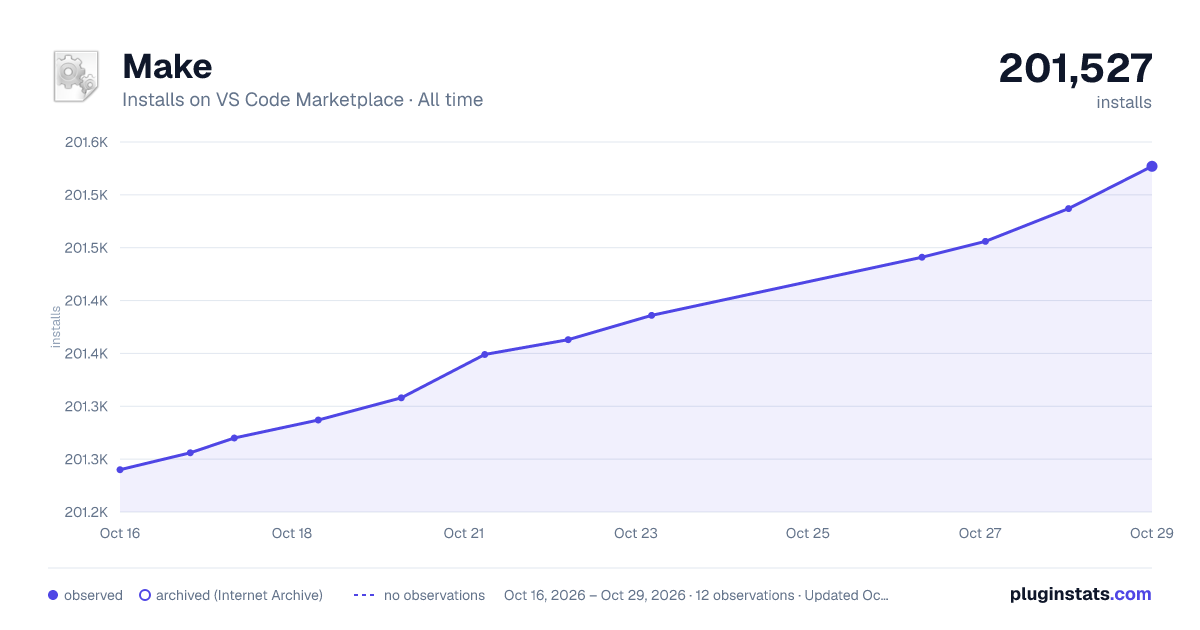
Task: Click the 201.2K y-axis label
Action: pyautogui.click(x=86, y=512)
